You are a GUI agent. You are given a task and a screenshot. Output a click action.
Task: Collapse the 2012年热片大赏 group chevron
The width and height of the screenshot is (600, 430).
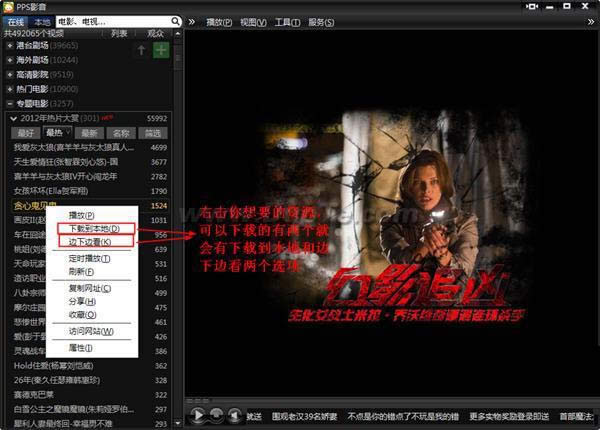click(13, 119)
